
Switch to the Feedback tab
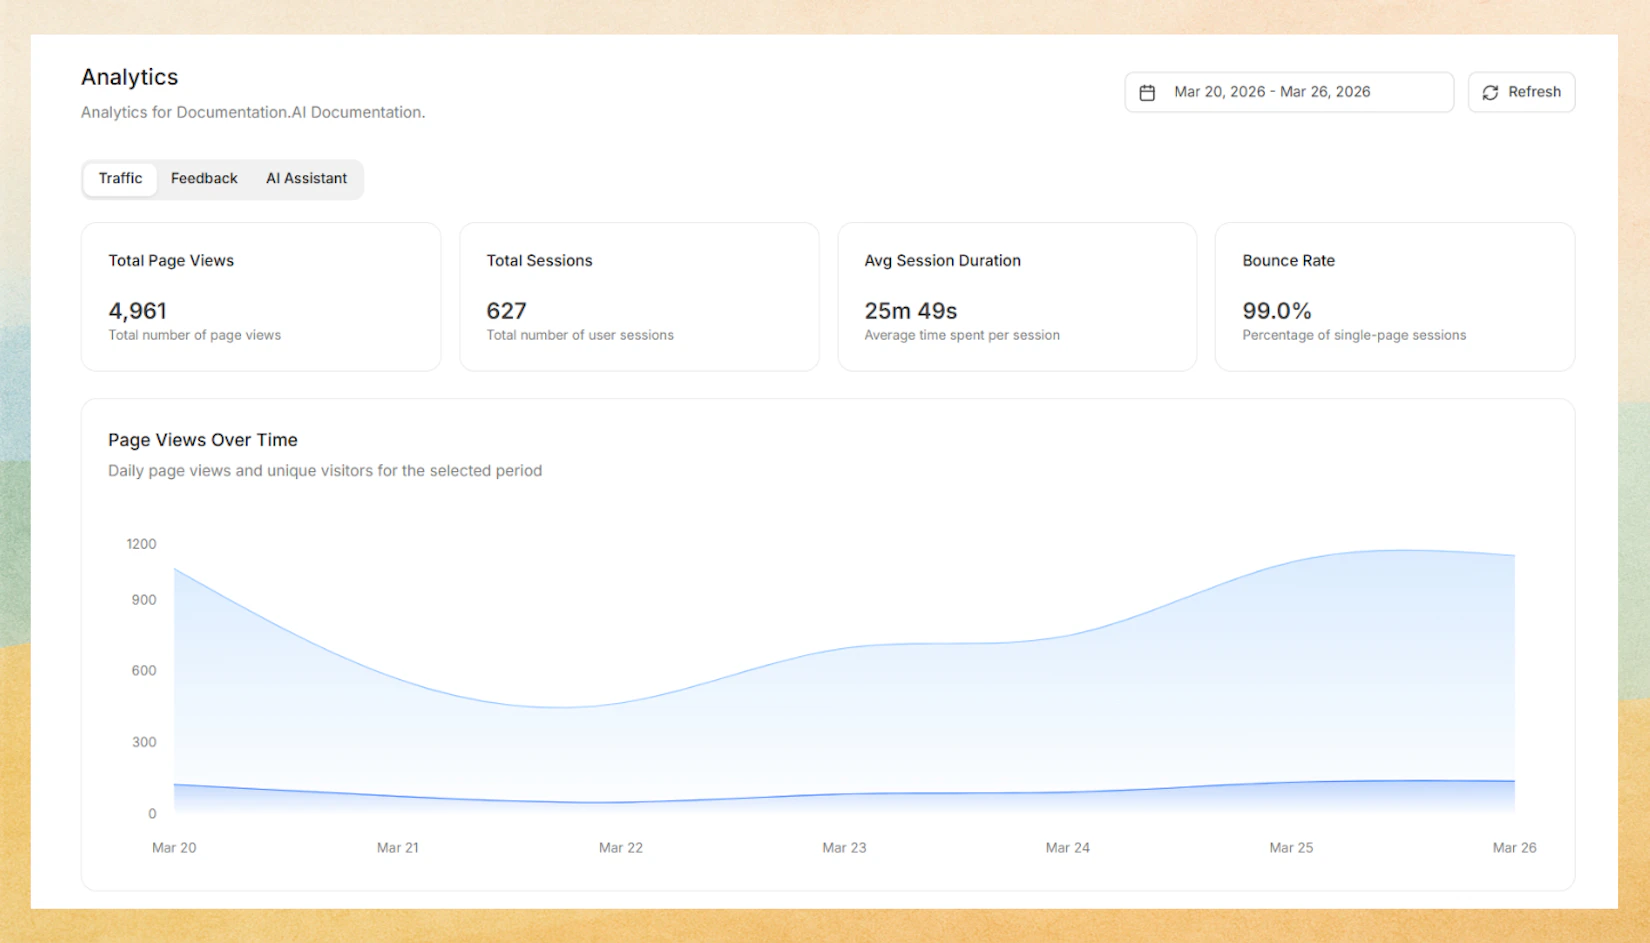pos(203,178)
